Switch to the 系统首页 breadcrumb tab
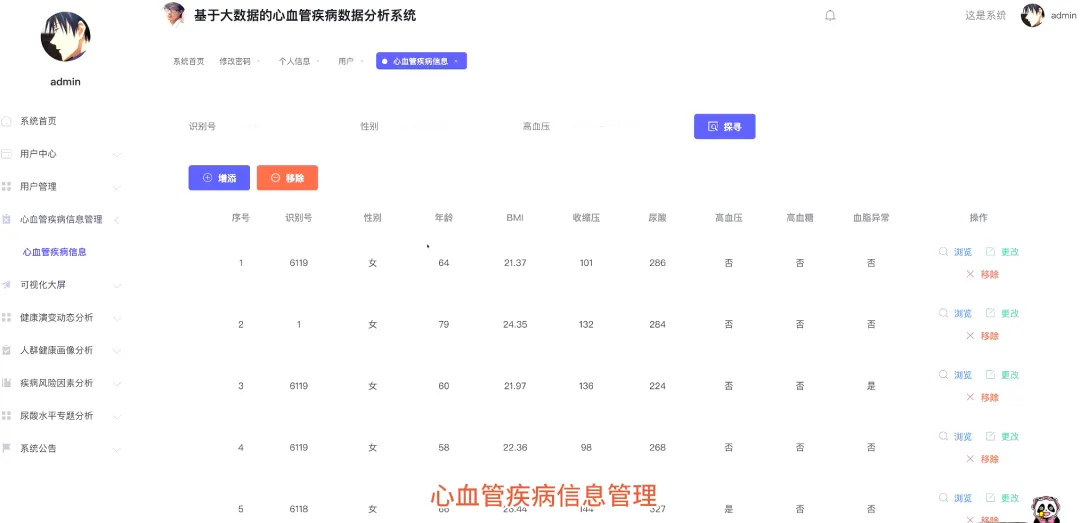The image size is (1080, 523). click(189, 61)
